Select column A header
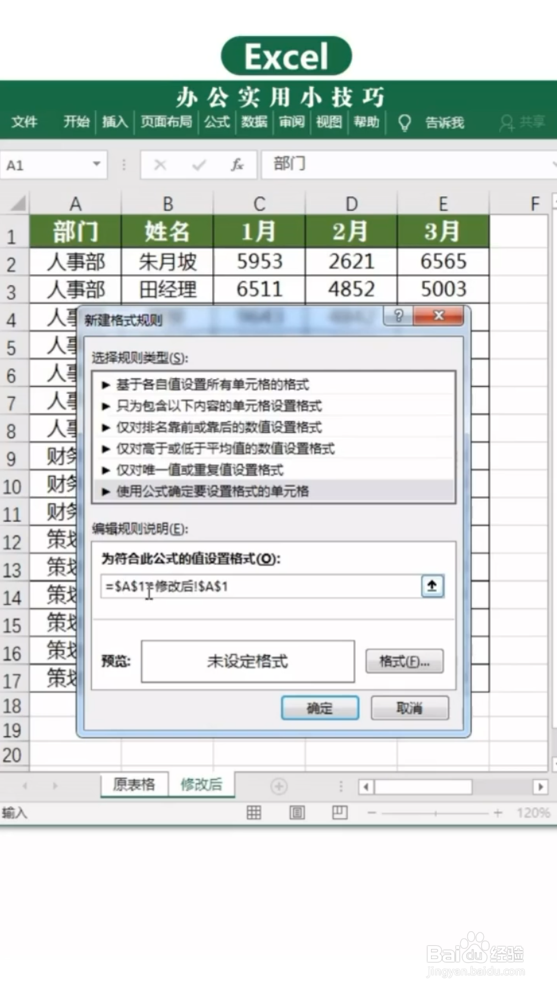The image size is (557, 991). point(75,204)
